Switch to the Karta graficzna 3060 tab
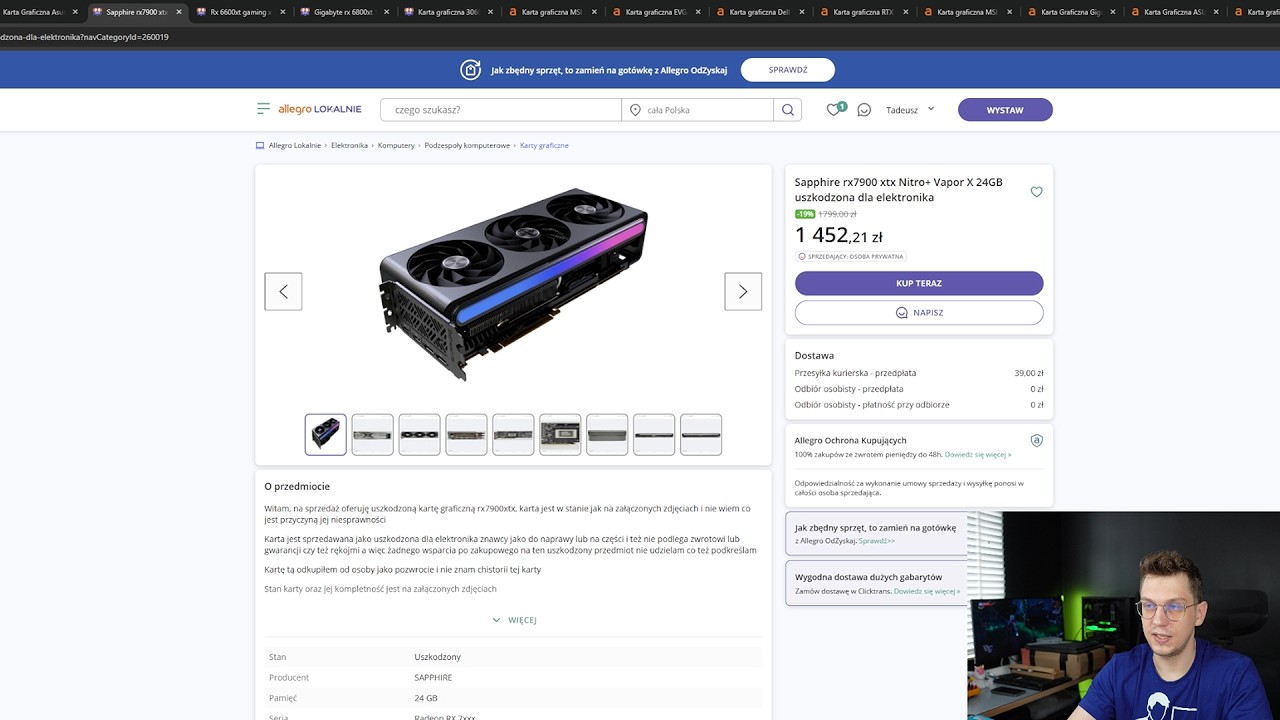Viewport: 1280px width, 720px height. pos(448,12)
